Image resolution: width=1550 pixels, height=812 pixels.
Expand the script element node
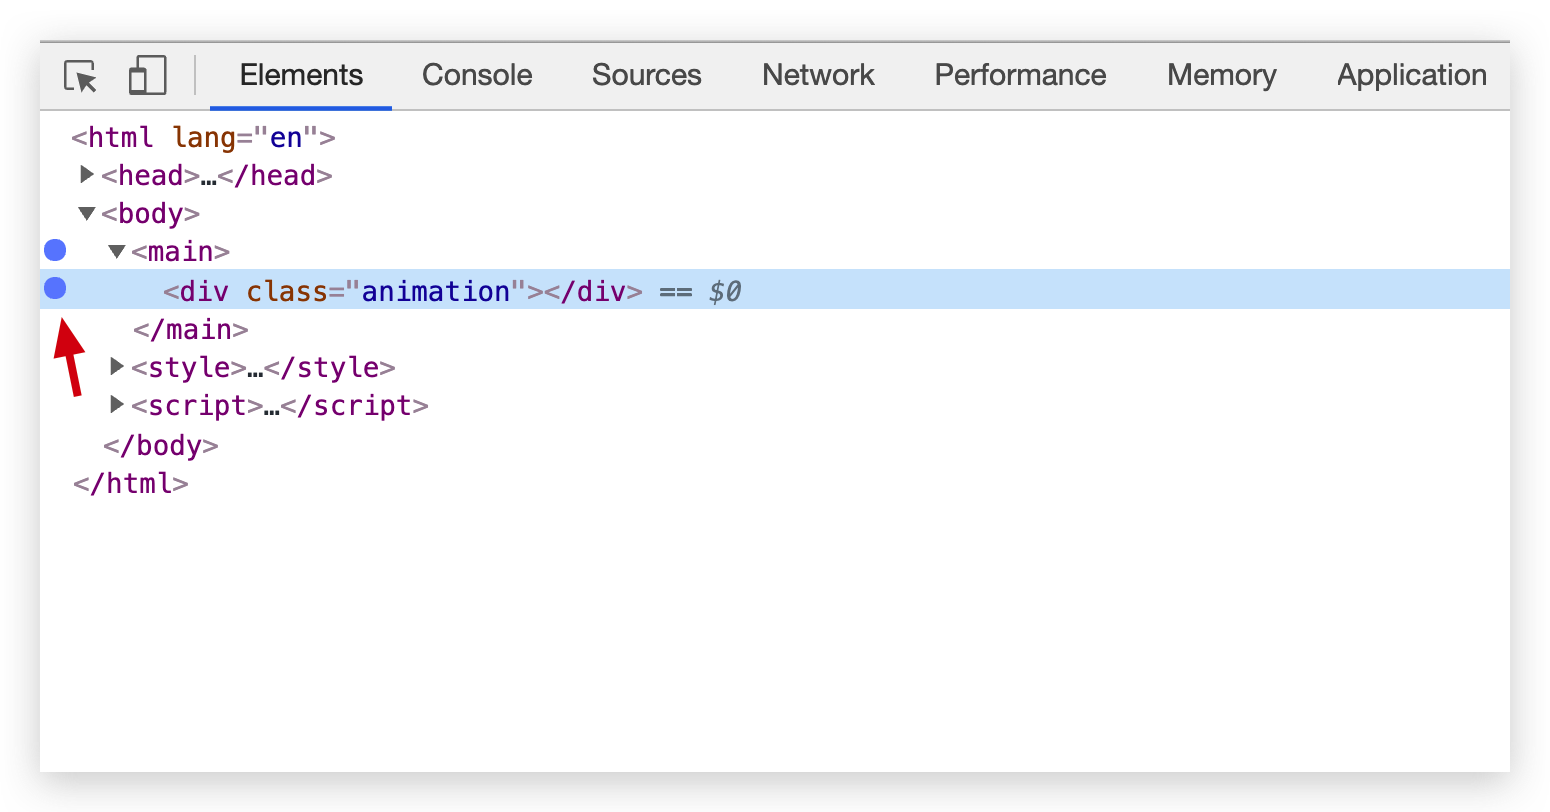click(x=117, y=405)
